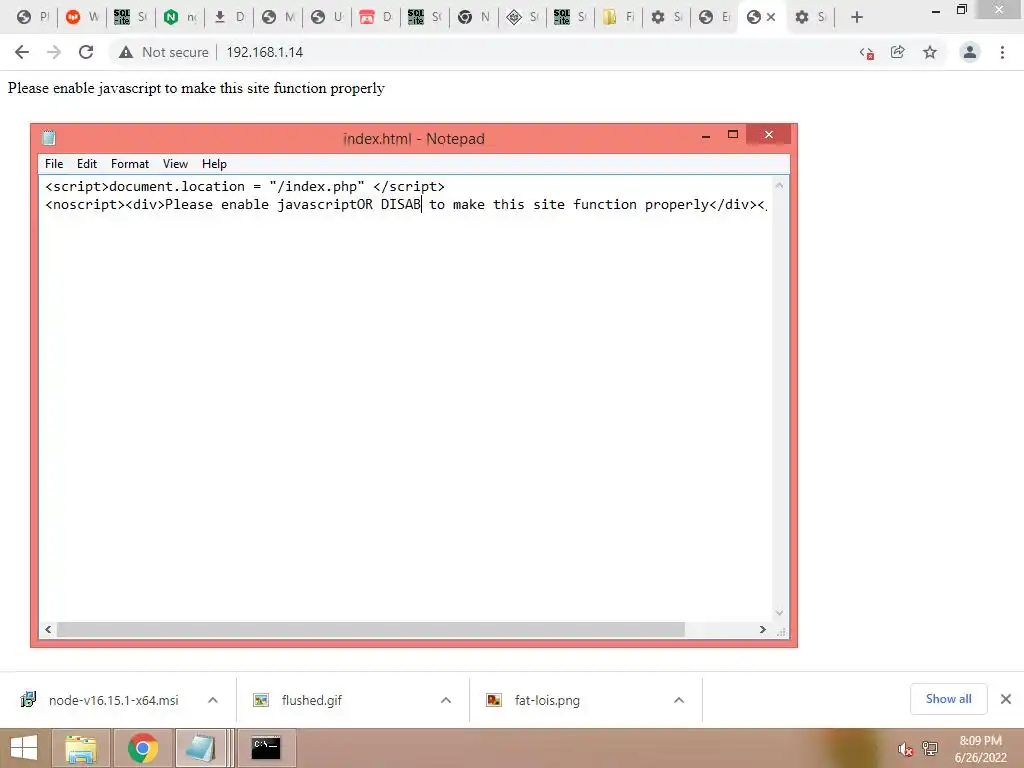Click Notepad's horizontal scrollbar thumb
Image resolution: width=1024 pixels, height=768 pixels.
[x=371, y=630]
